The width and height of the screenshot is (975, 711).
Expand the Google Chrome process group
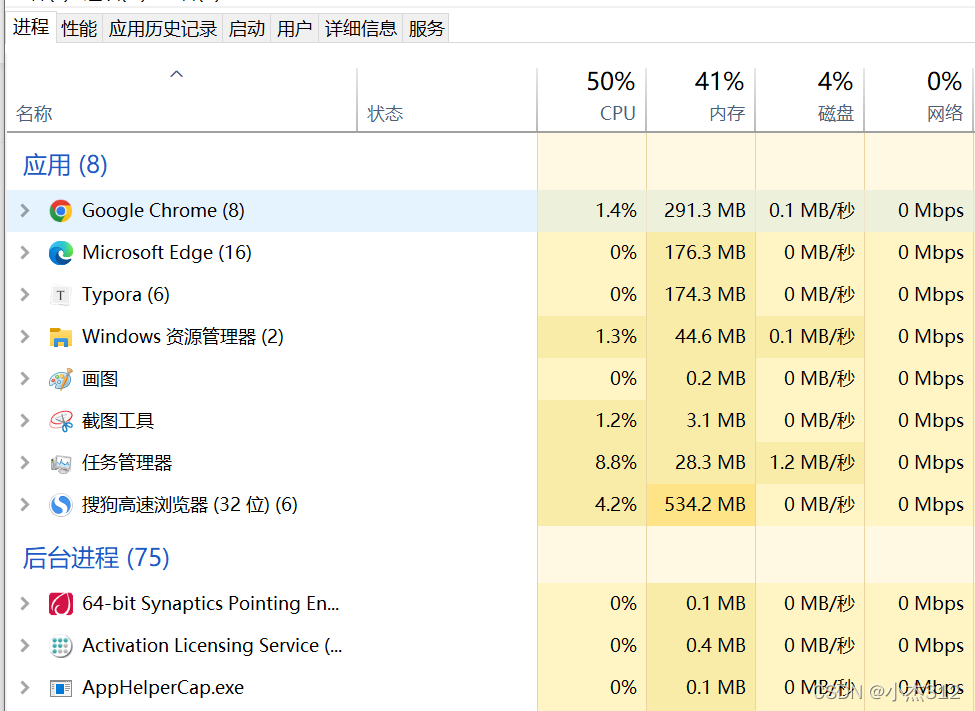coord(26,211)
